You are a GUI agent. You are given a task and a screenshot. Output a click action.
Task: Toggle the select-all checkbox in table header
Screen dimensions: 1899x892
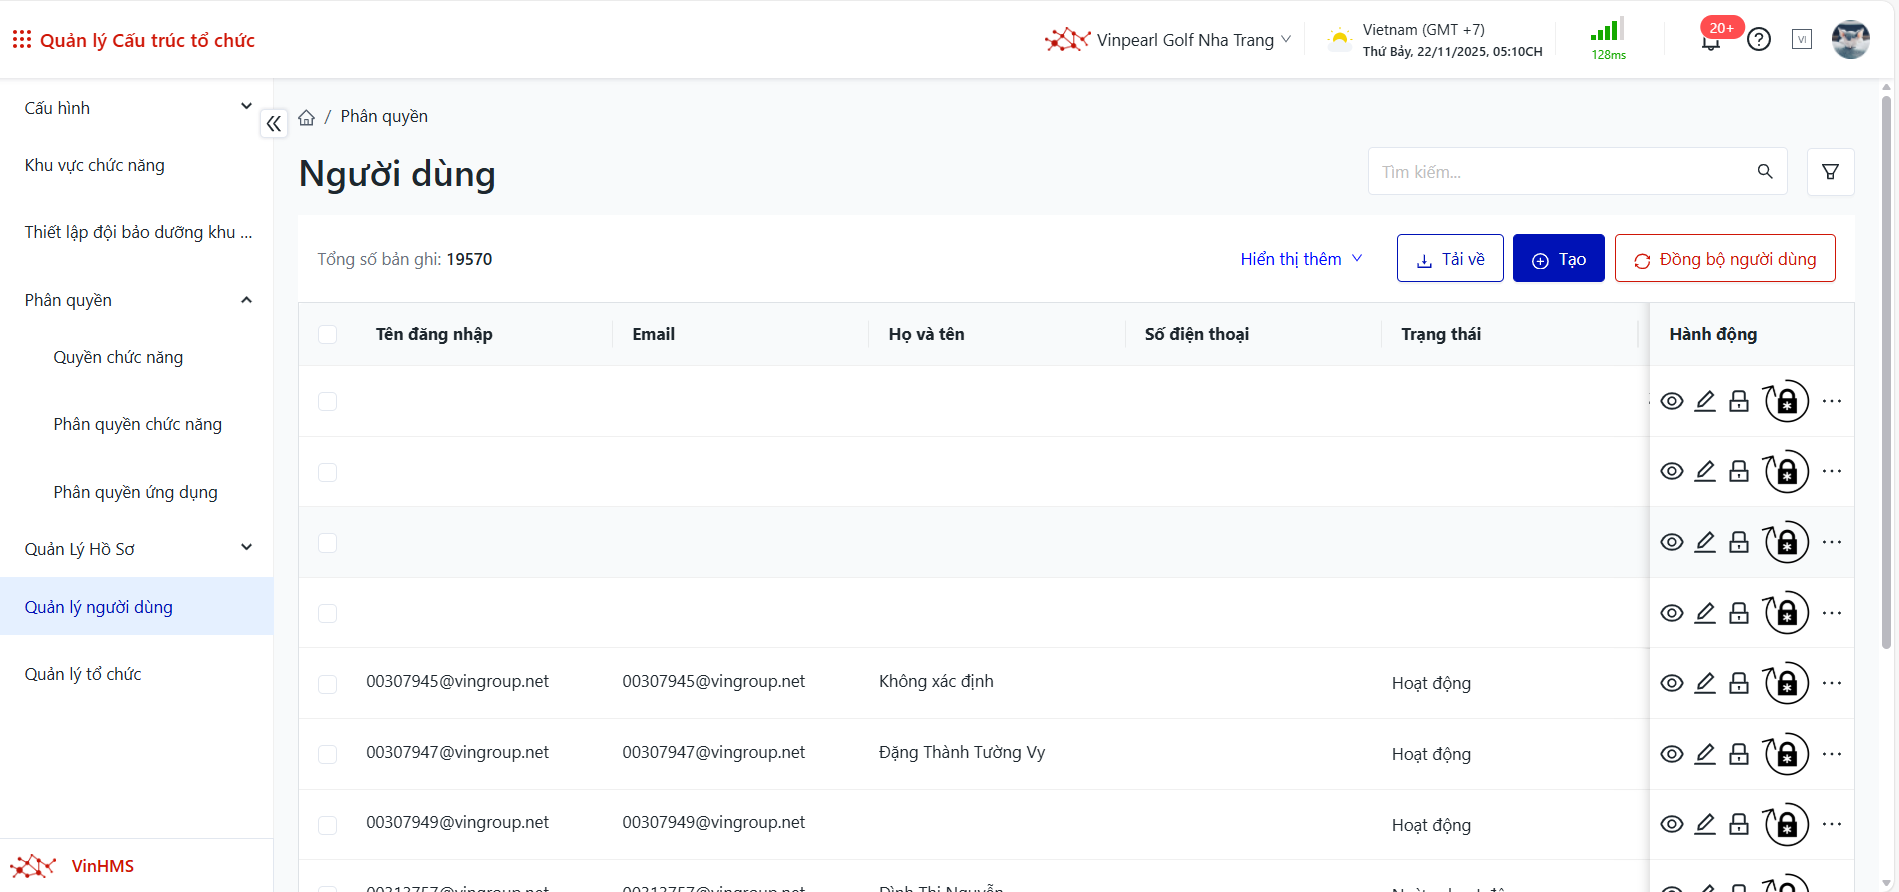click(x=328, y=334)
